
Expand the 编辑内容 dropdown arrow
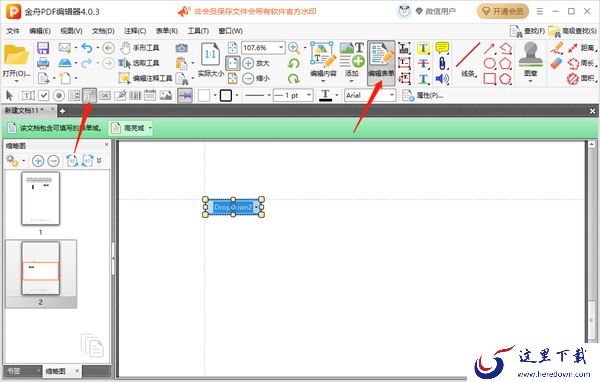tap(323, 81)
